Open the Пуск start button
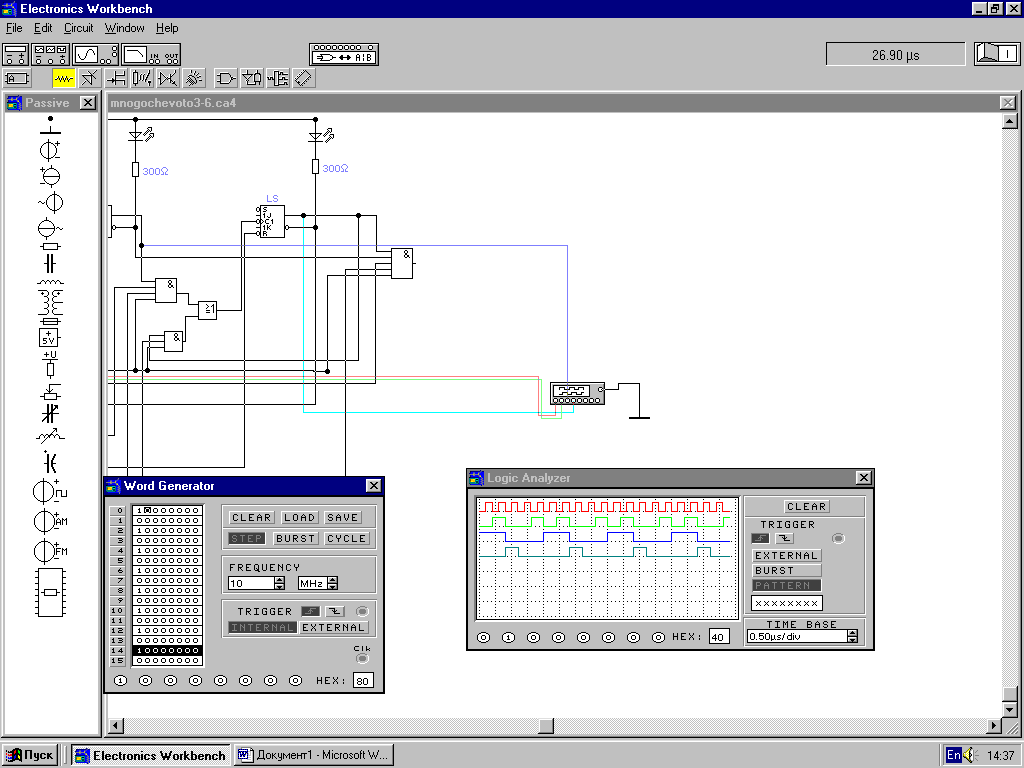 click(30, 756)
